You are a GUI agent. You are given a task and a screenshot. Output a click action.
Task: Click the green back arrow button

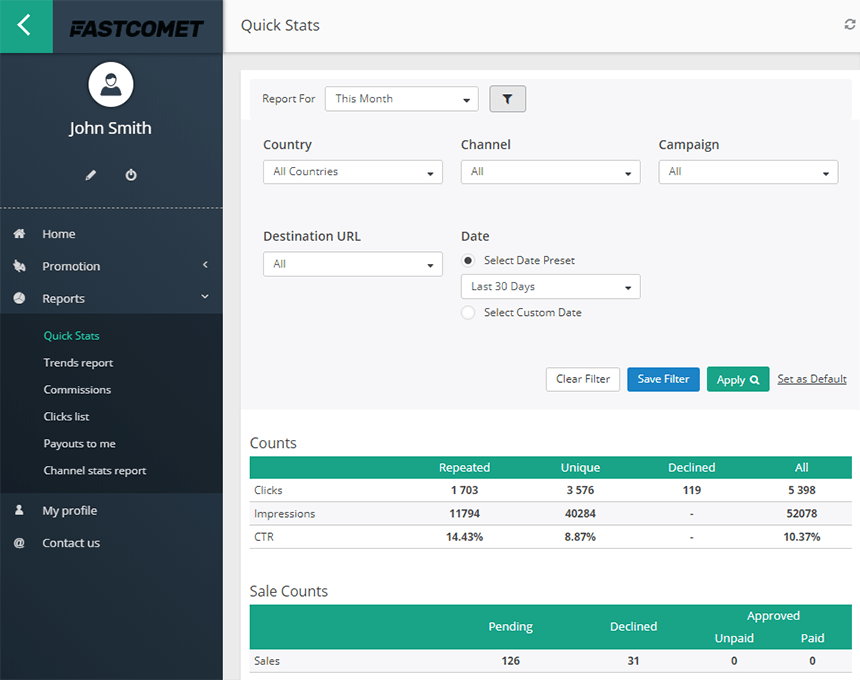tap(26, 27)
